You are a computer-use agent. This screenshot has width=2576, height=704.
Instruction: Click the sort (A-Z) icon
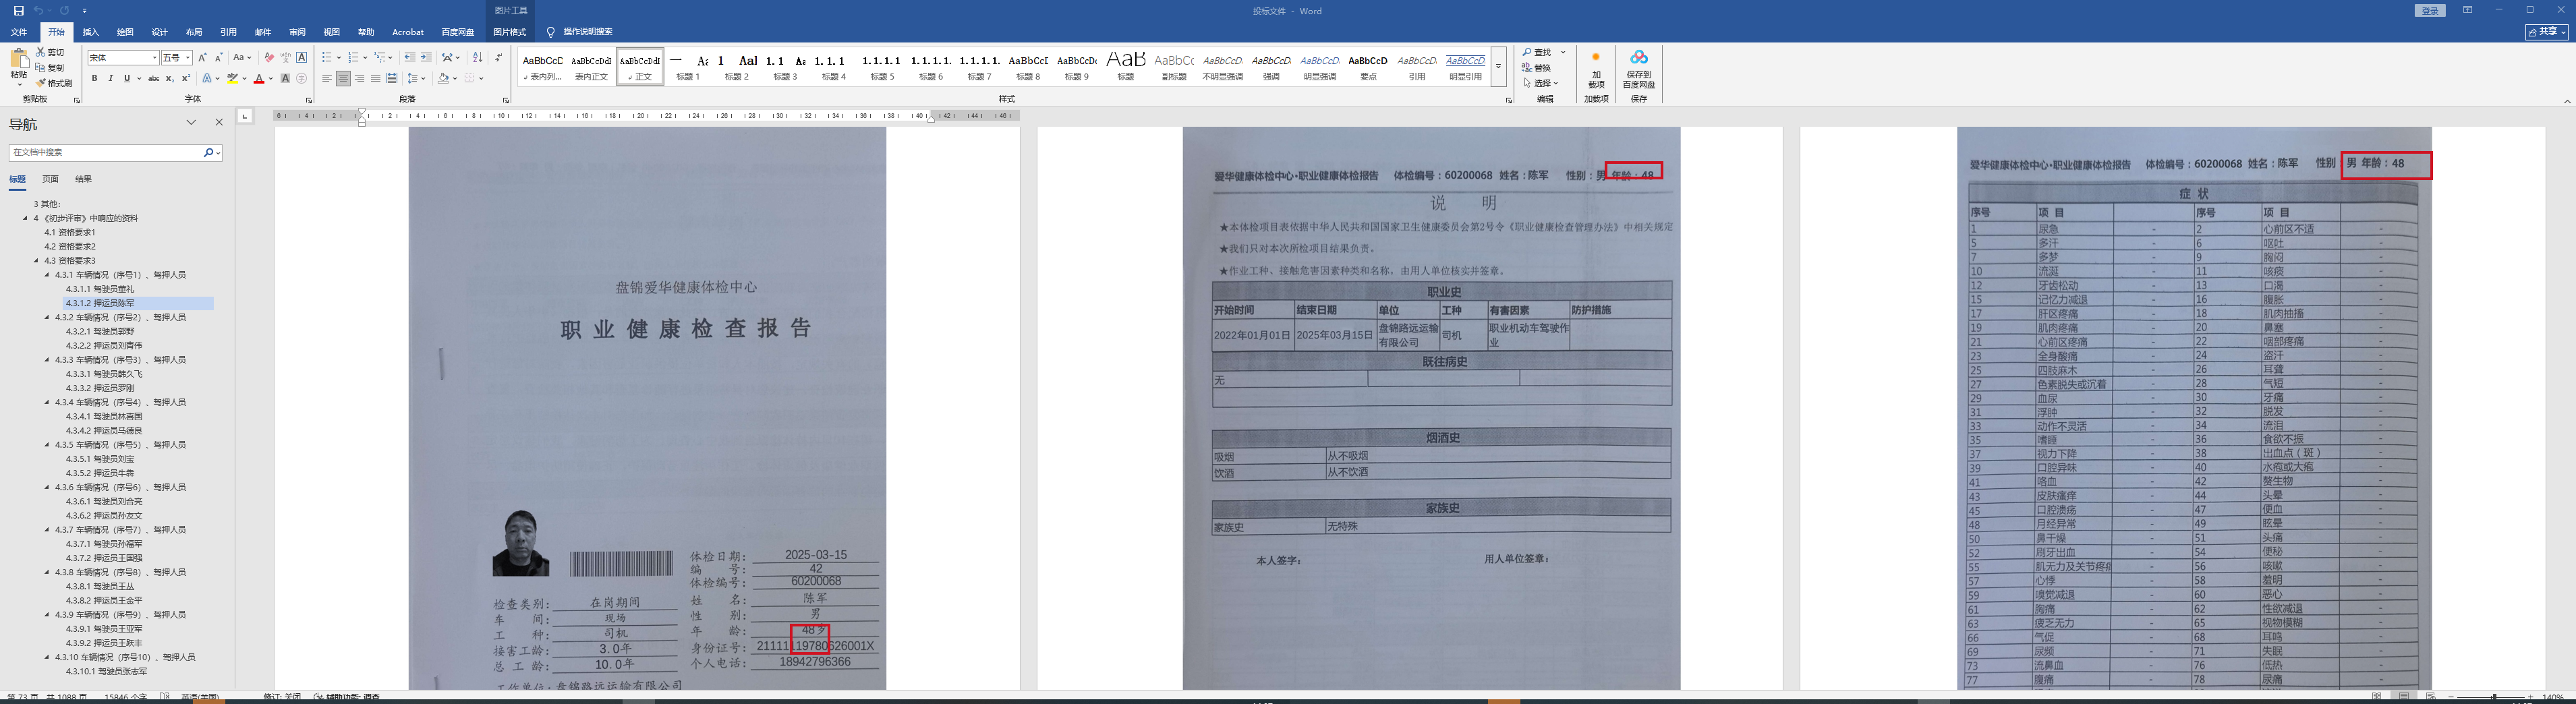coord(477,58)
